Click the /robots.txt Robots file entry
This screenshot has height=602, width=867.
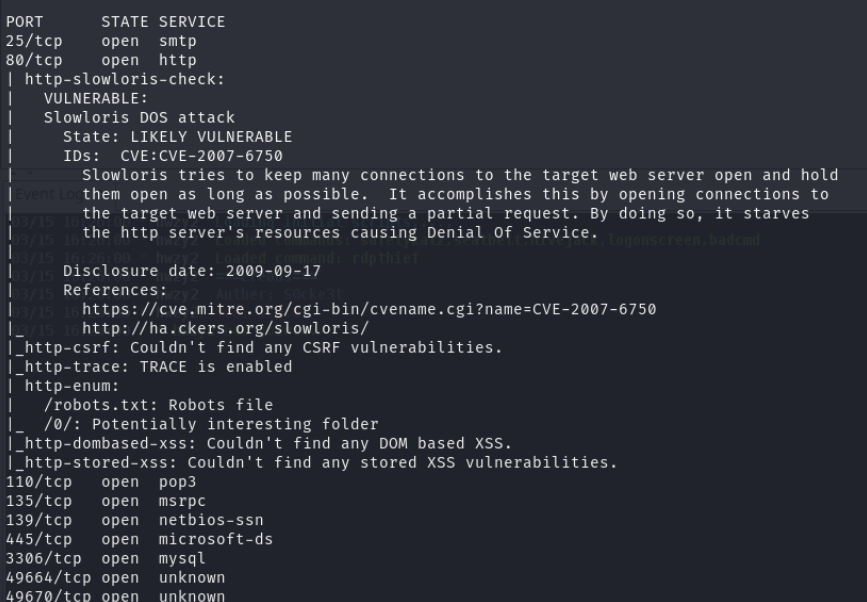click(158, 405)
